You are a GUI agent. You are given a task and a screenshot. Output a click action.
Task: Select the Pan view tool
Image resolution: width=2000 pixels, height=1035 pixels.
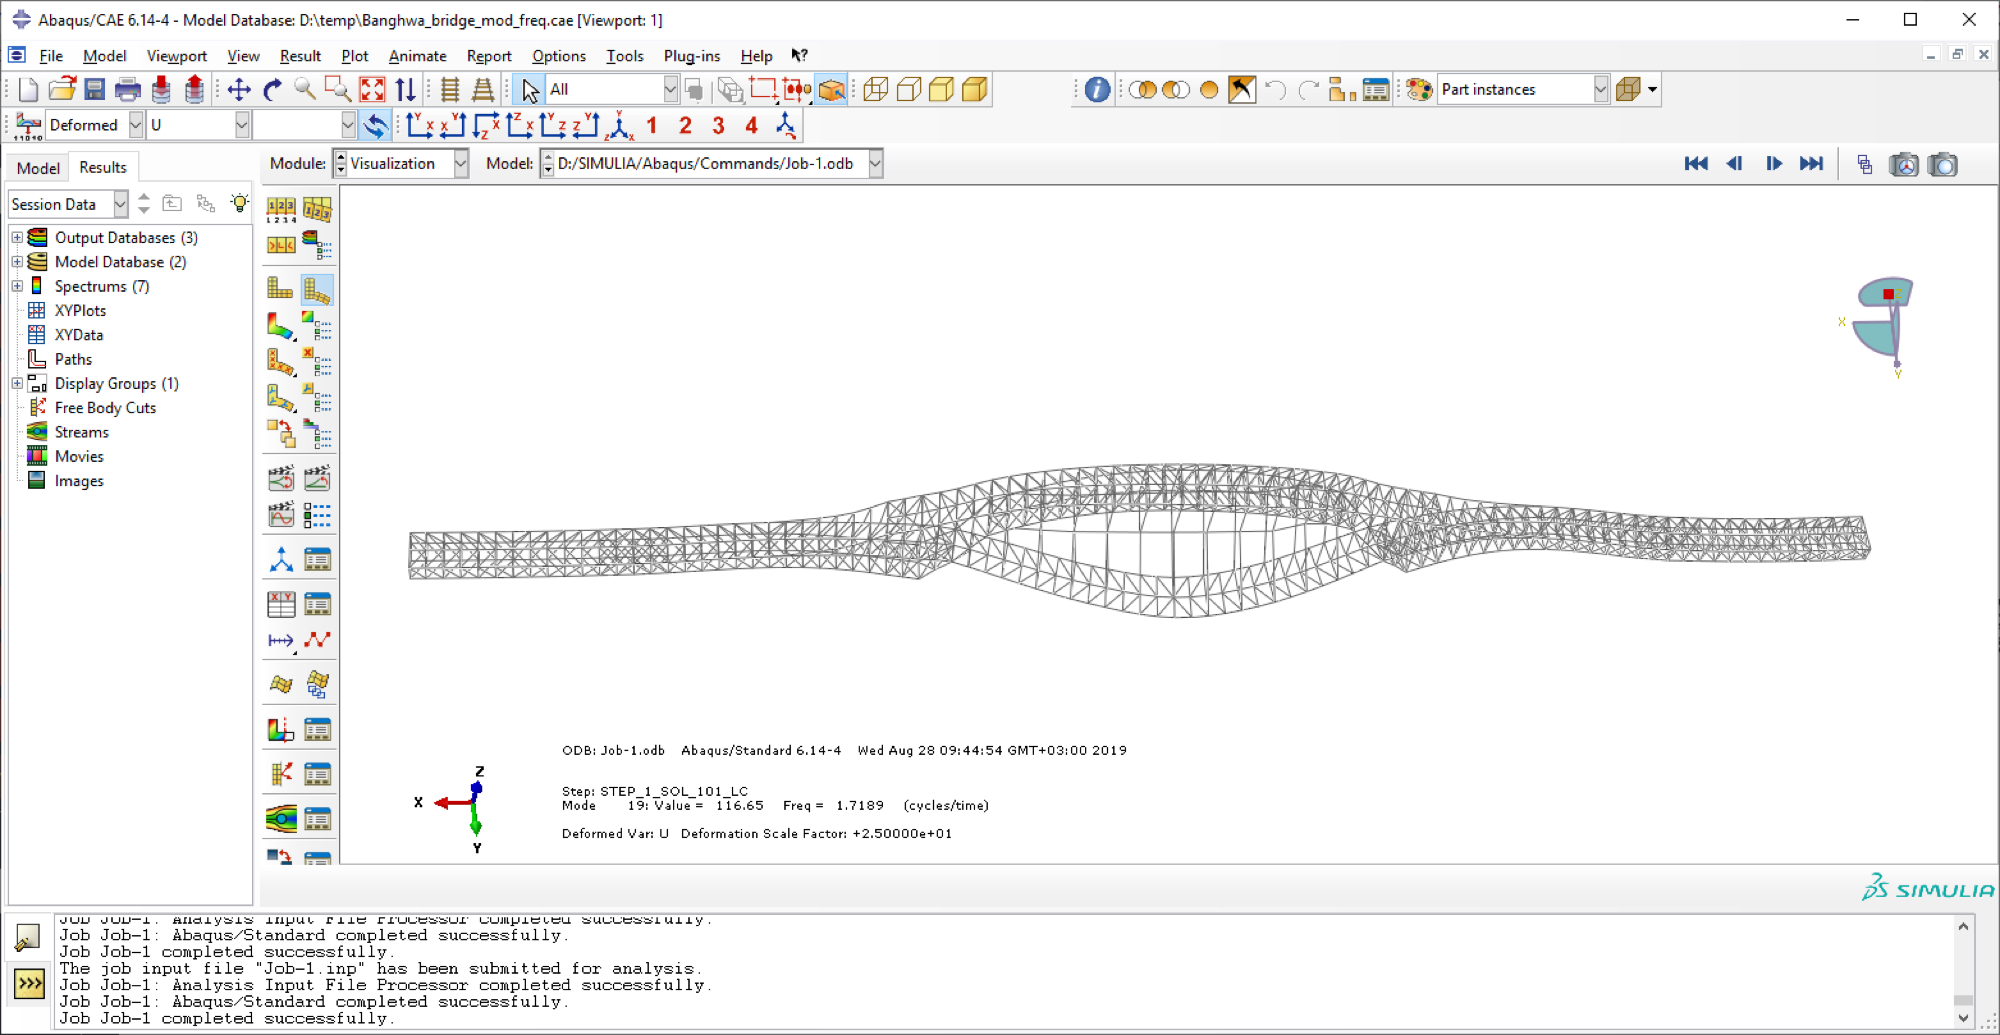click(239, 90)
